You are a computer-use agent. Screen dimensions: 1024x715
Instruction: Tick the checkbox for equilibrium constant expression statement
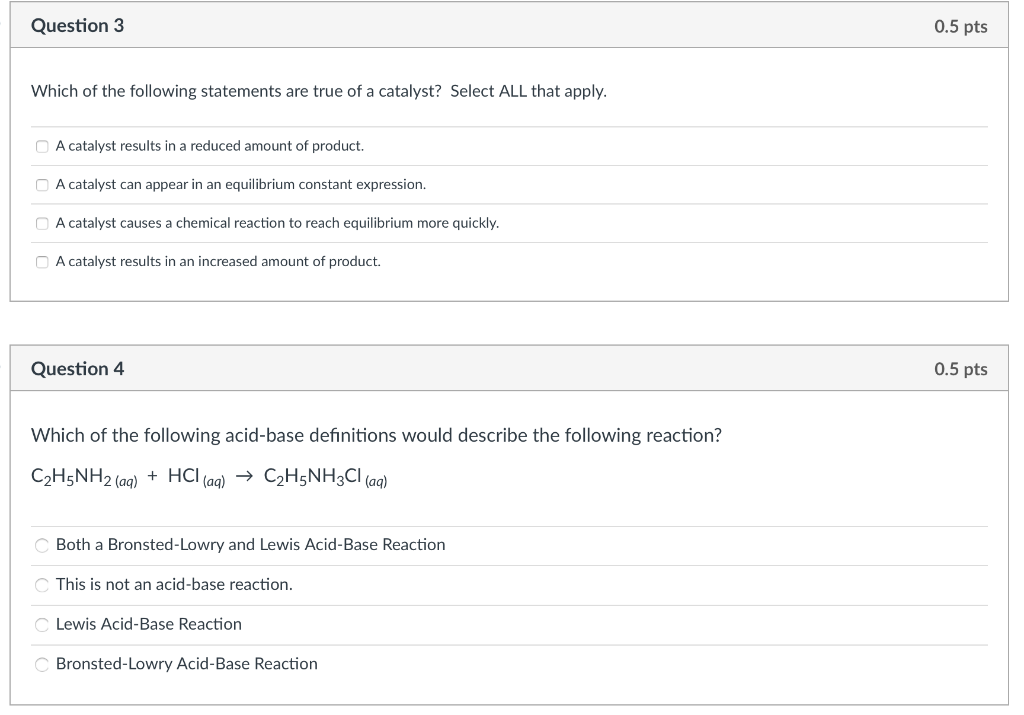[x=42, y=185]
